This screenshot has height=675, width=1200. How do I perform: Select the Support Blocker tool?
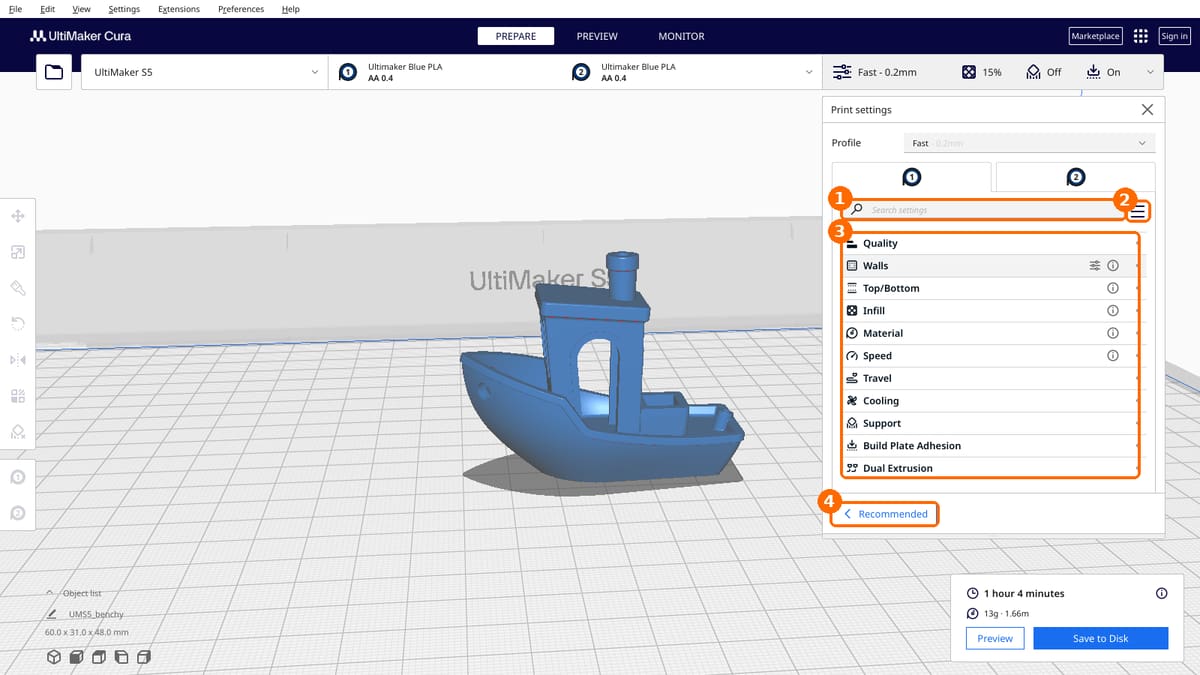(x=18, y=431)
